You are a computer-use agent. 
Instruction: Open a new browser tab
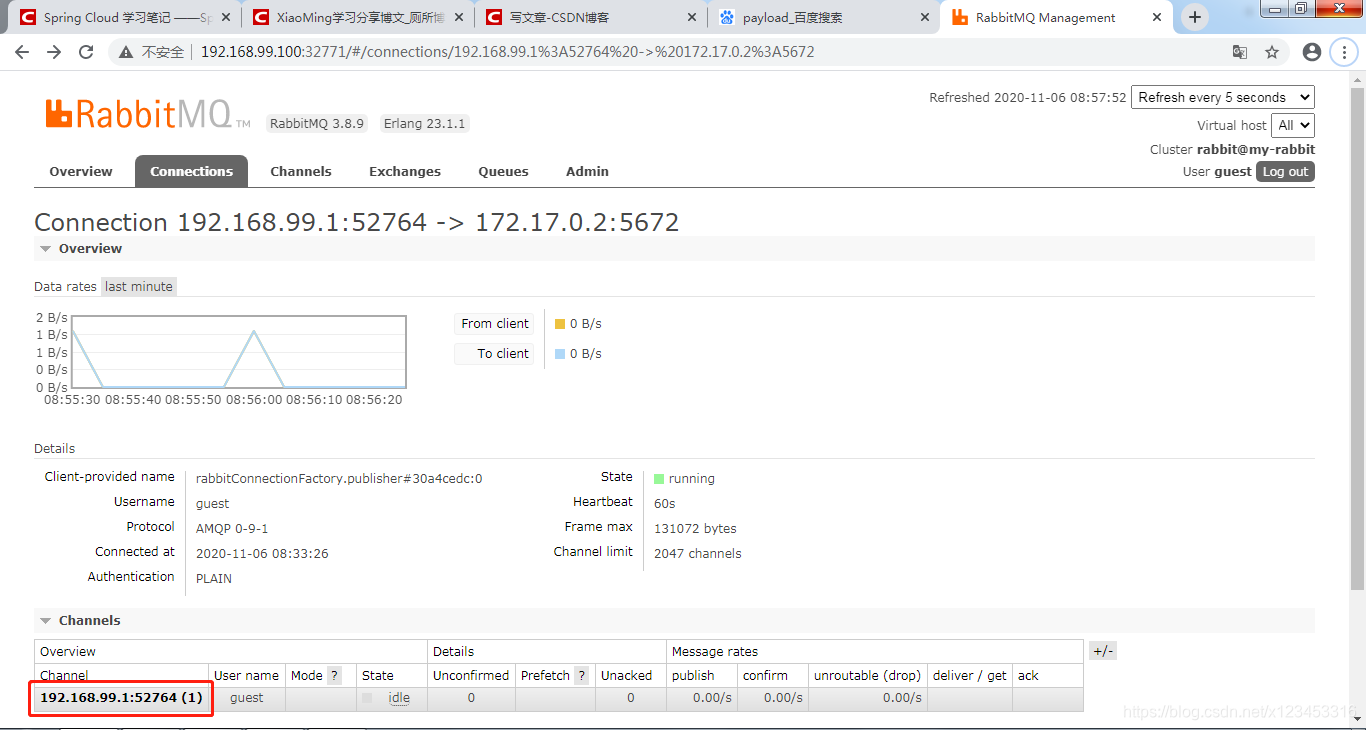pyautogui.click(x=1194, y=17)
